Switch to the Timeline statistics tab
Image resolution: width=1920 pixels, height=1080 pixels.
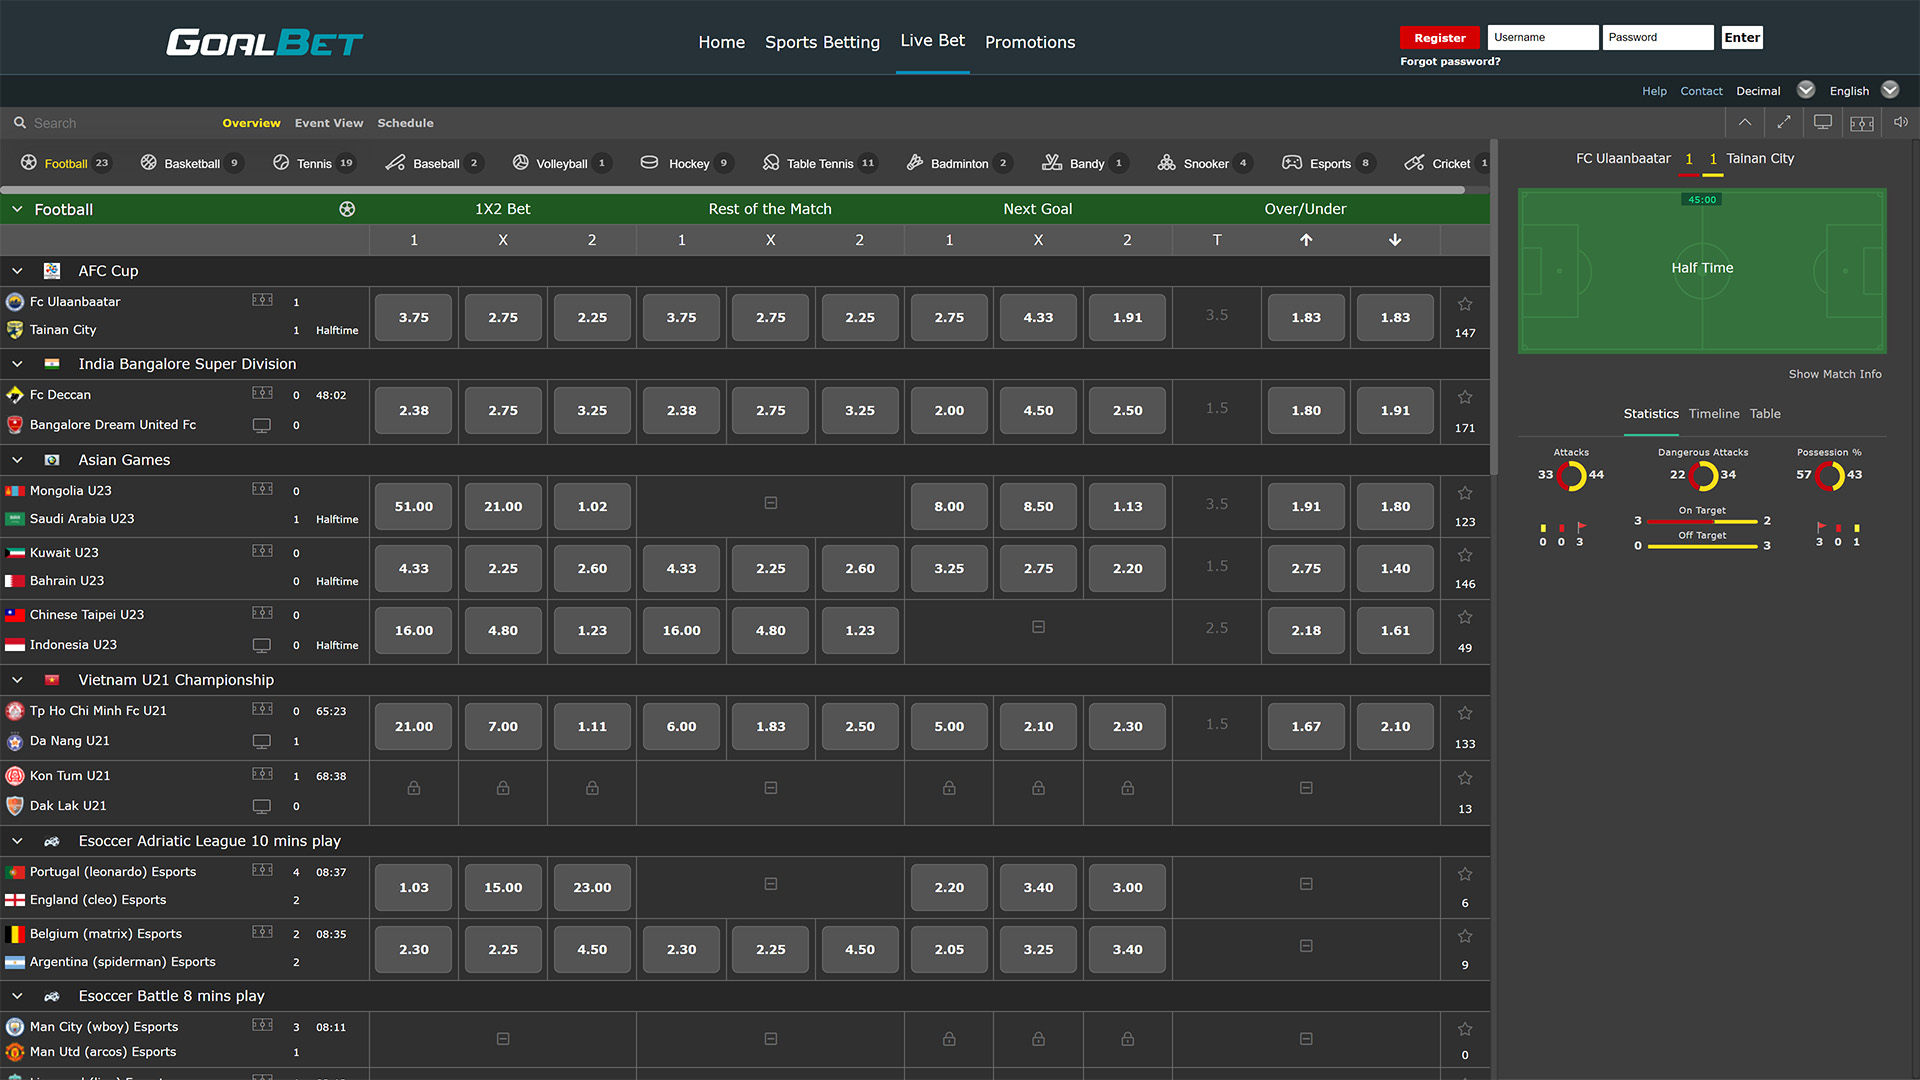point(1714,414)
